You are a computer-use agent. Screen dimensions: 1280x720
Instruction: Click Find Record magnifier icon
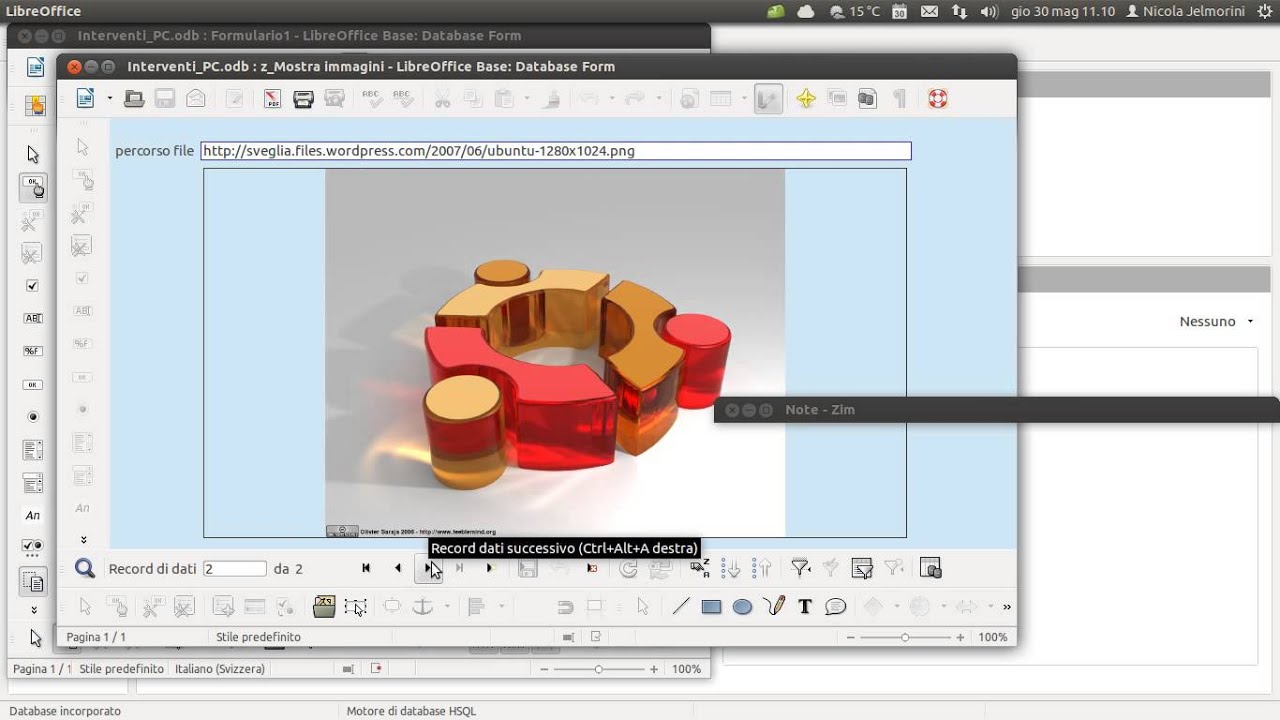tap(85, 568)
